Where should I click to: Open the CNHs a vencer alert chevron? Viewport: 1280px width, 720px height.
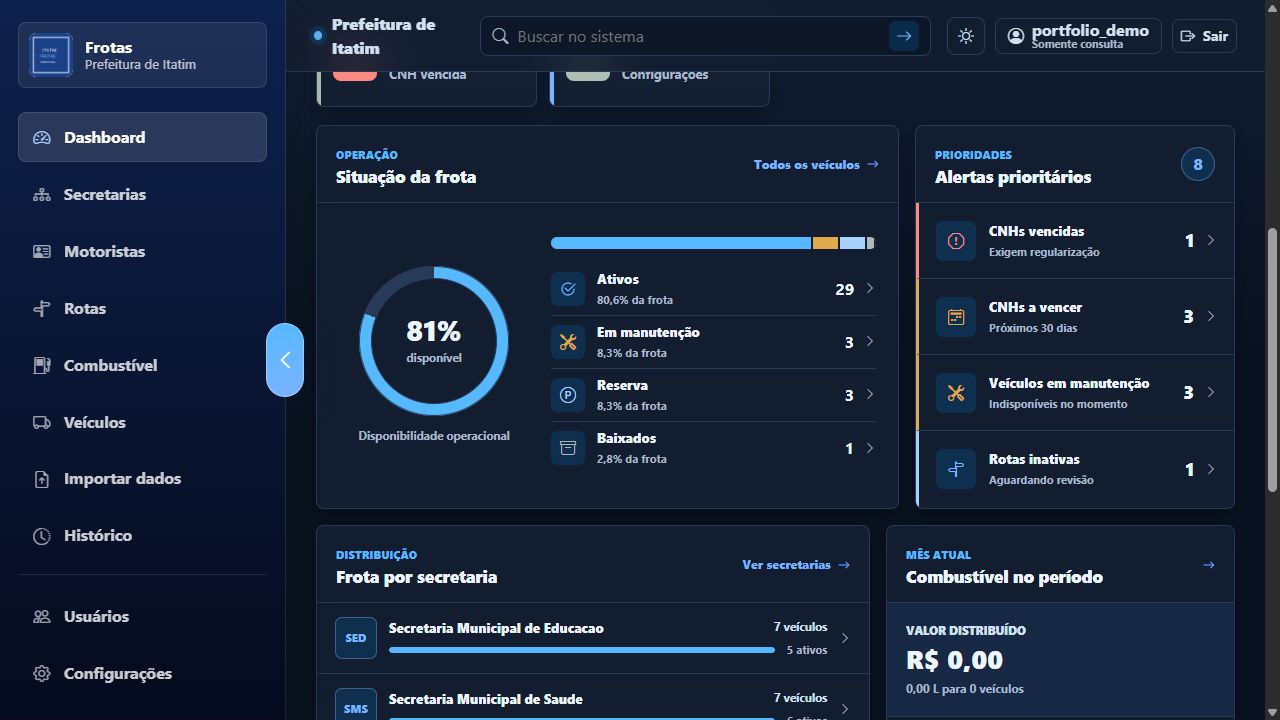pyautogui.click(x=1211, y=317)
